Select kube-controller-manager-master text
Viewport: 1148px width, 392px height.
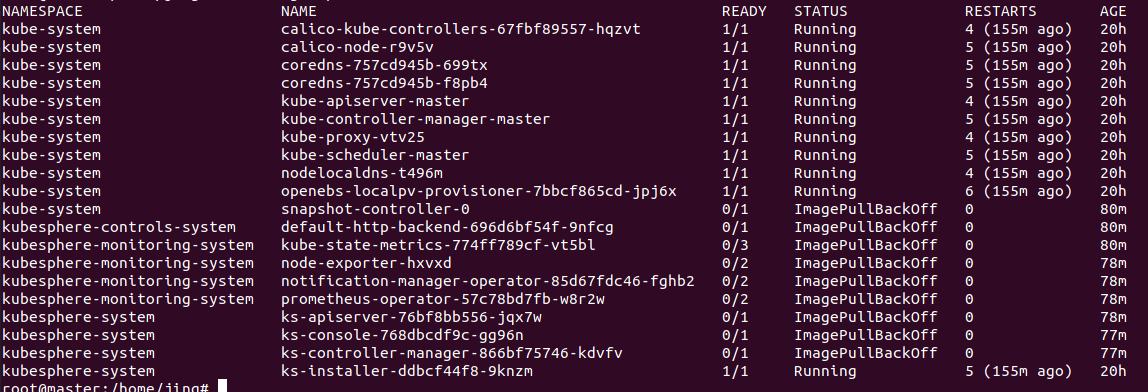point(415,119)
